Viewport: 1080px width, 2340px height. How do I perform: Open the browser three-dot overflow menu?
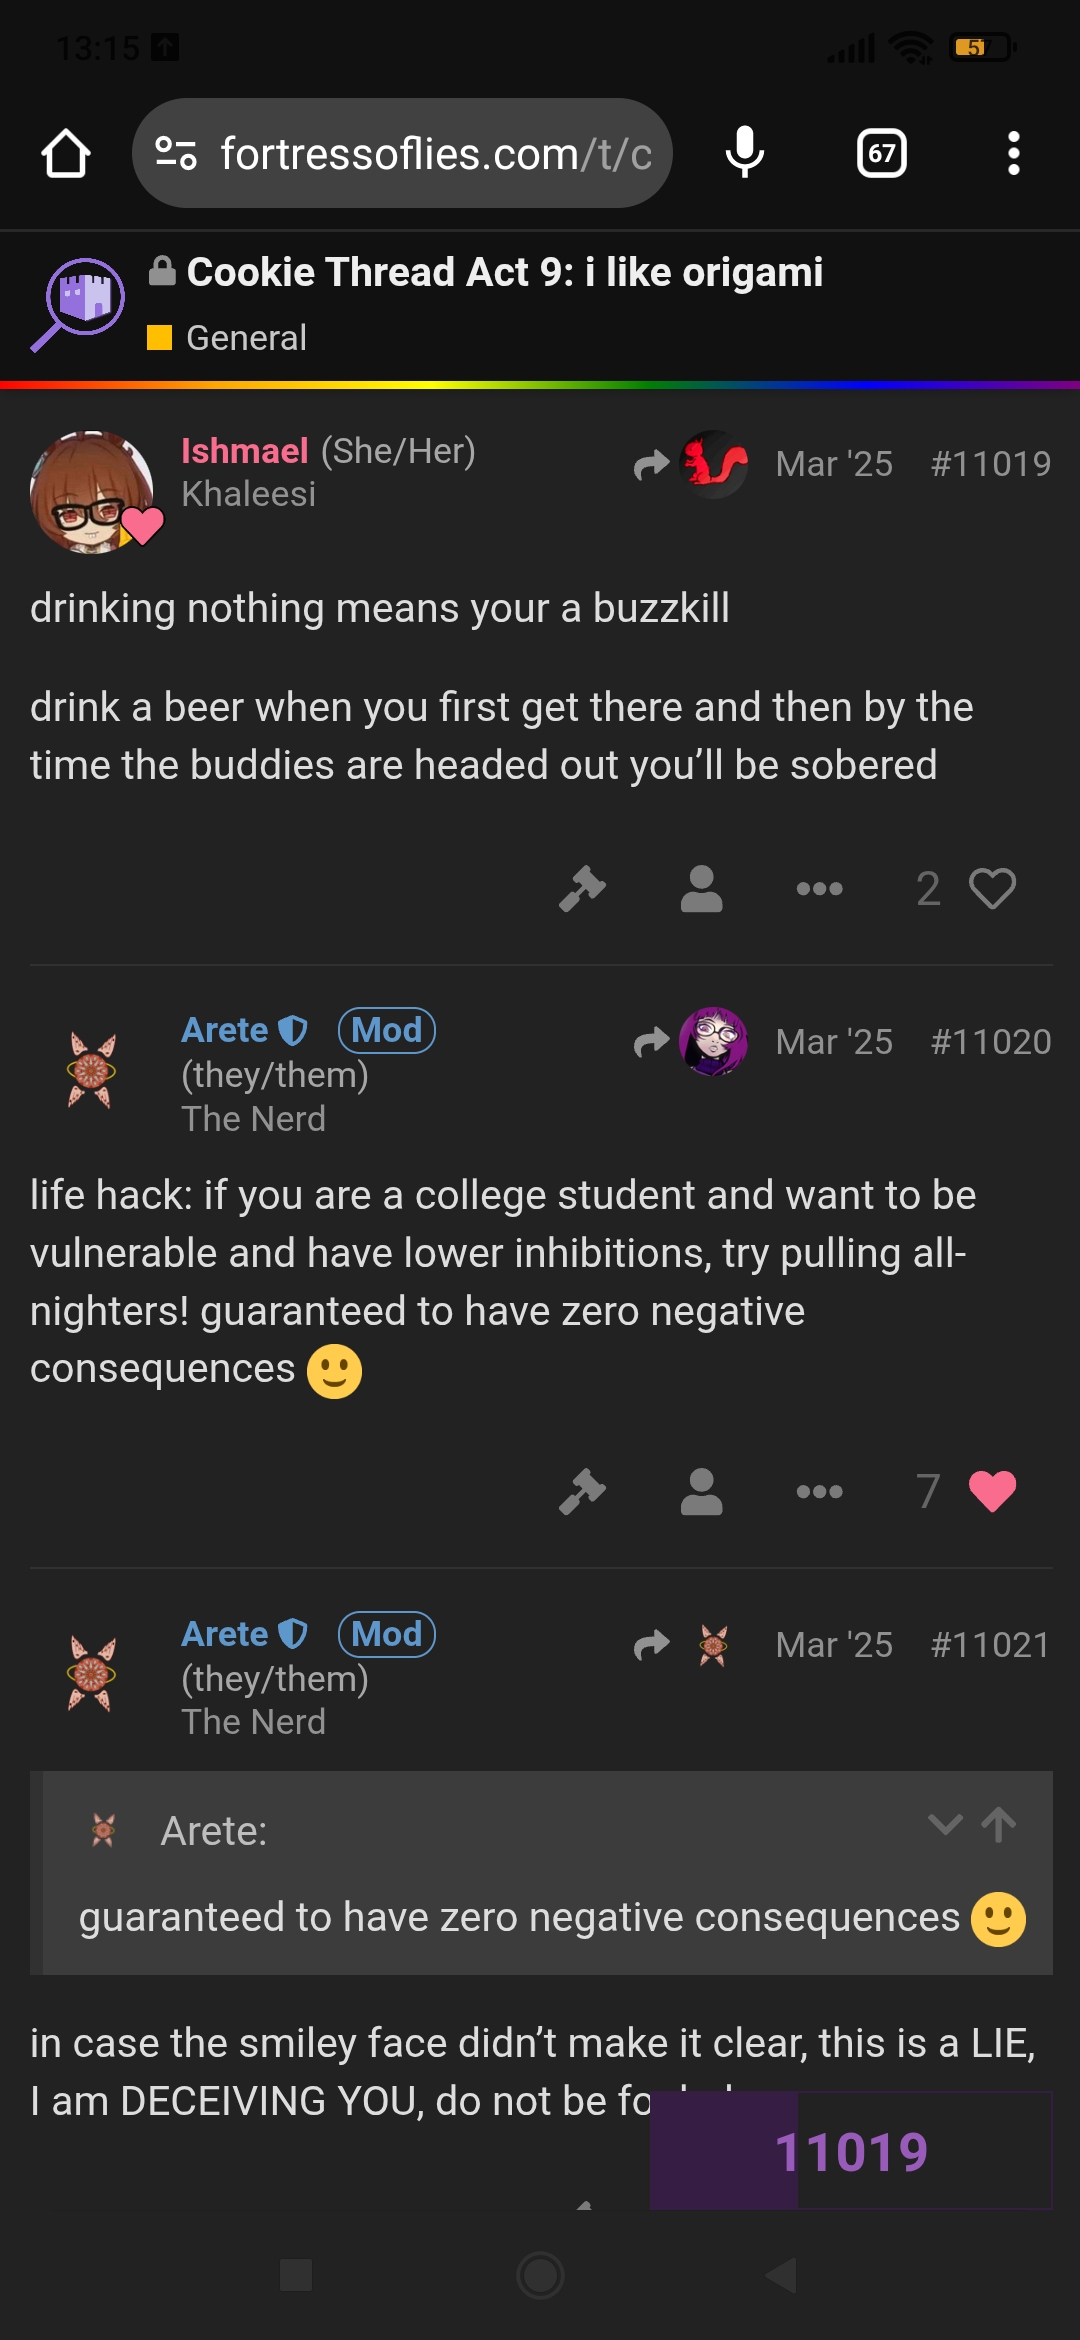[x=1013, y=154]
